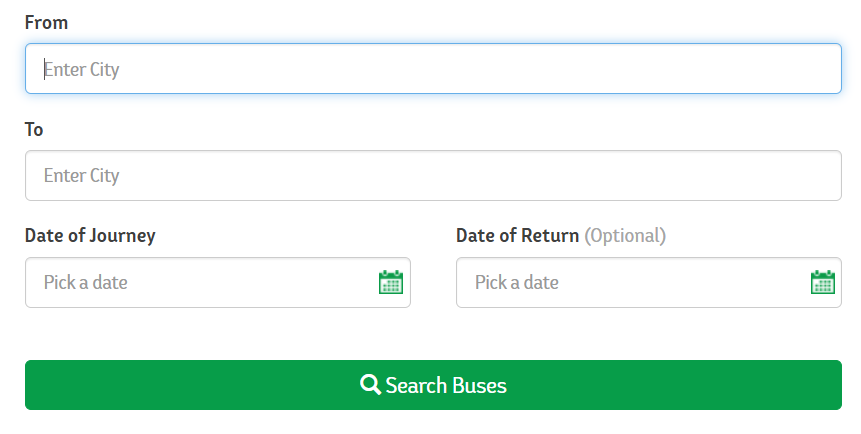This screenshot has width=861, height=434.
Task: Click the text cursor in the From field
Action: click(x=44, y=69)
